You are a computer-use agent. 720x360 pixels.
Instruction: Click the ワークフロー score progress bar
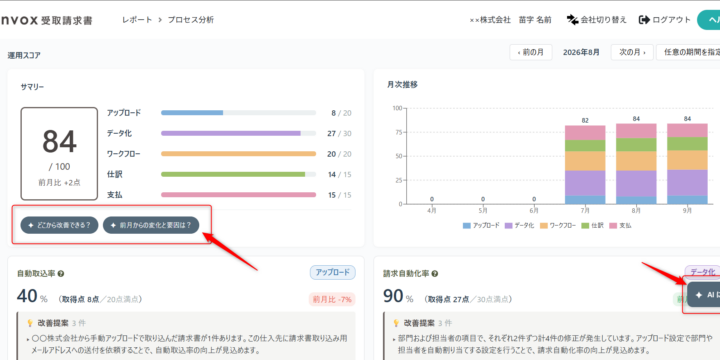click(x=238, y=154)
